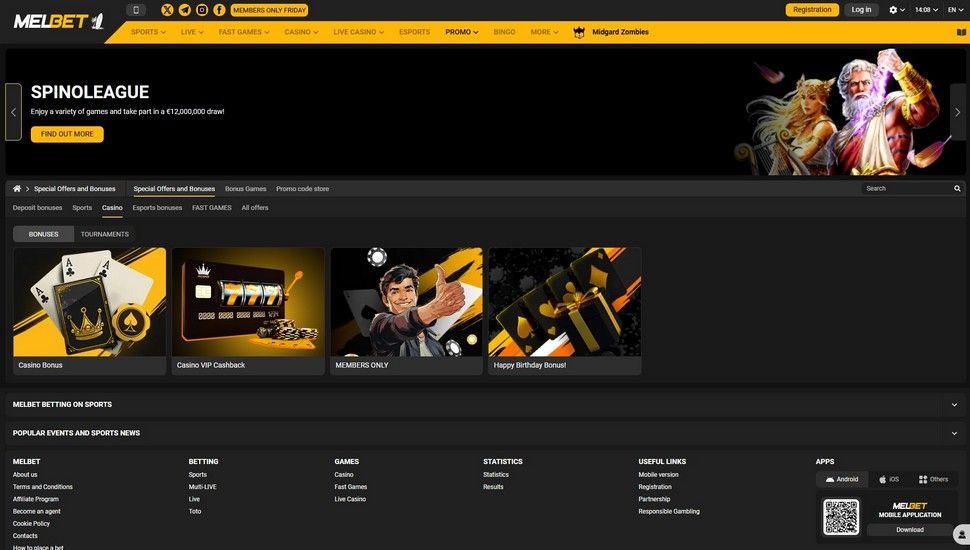
Task: Toggle to TOURNAMENTS view
Action: tap(105, 234)
